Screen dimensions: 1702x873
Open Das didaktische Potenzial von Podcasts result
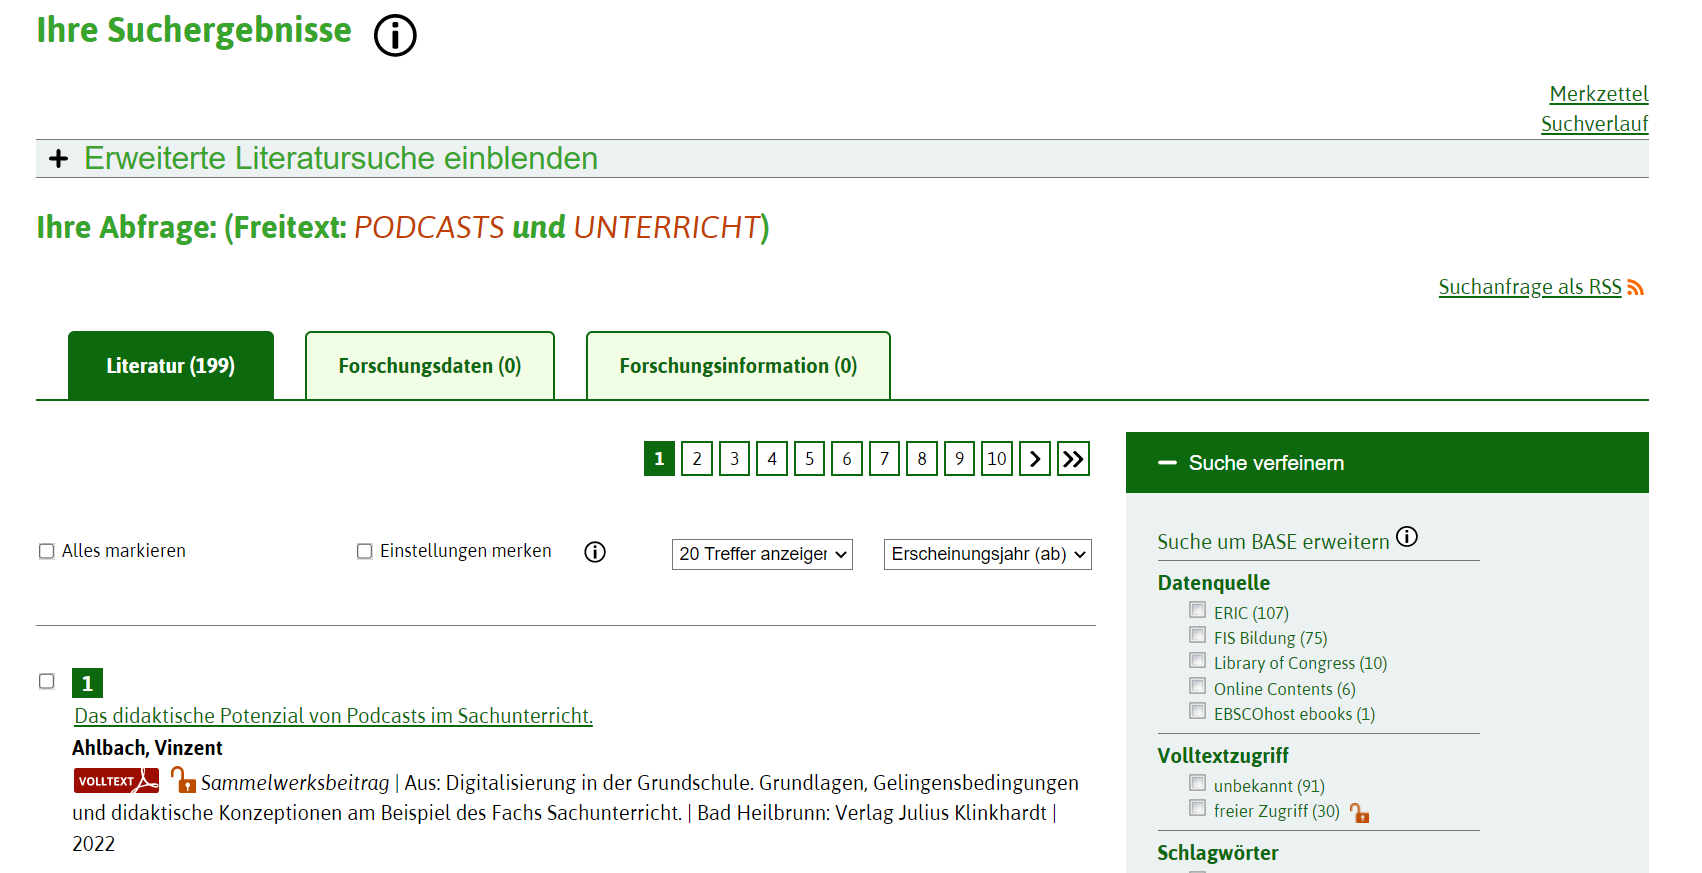click(x=333, y=716)
